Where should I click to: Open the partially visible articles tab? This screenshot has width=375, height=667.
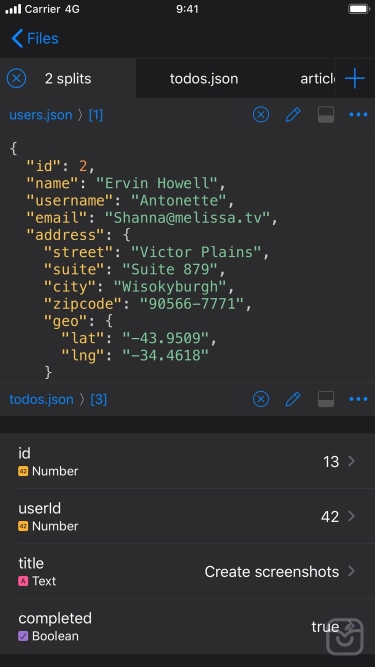[x=317, y=79]
